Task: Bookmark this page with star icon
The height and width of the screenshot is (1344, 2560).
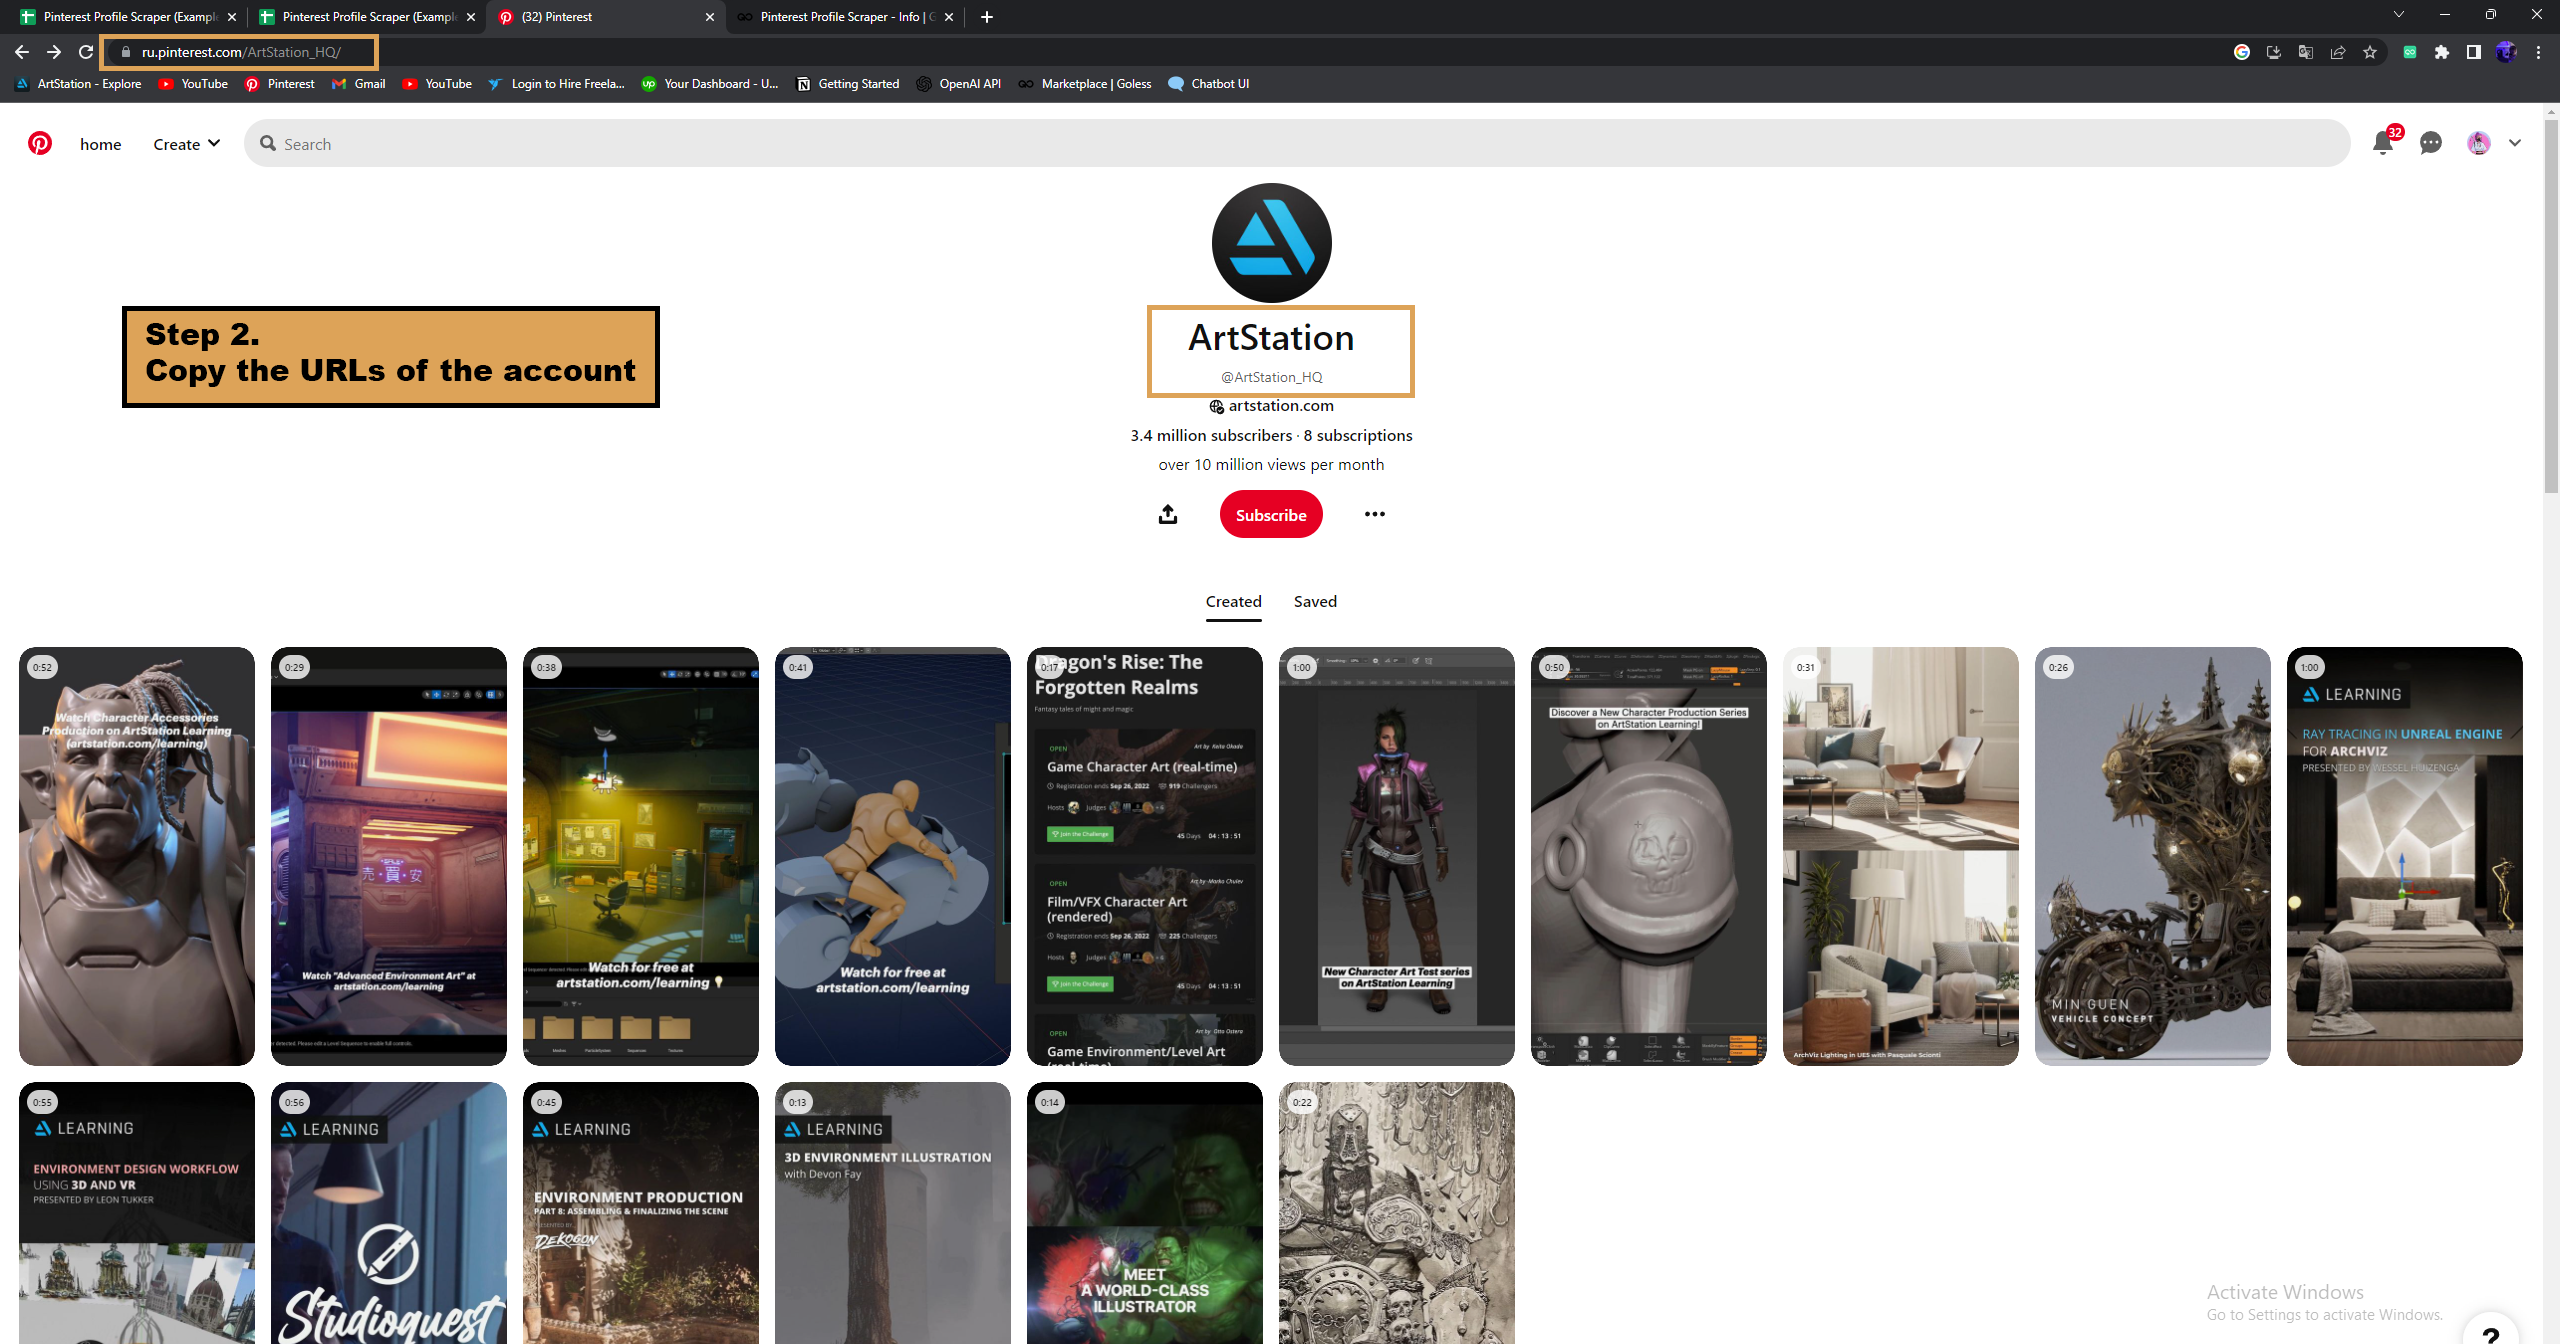Action: pyautogui.click(x=2370, y=52)
